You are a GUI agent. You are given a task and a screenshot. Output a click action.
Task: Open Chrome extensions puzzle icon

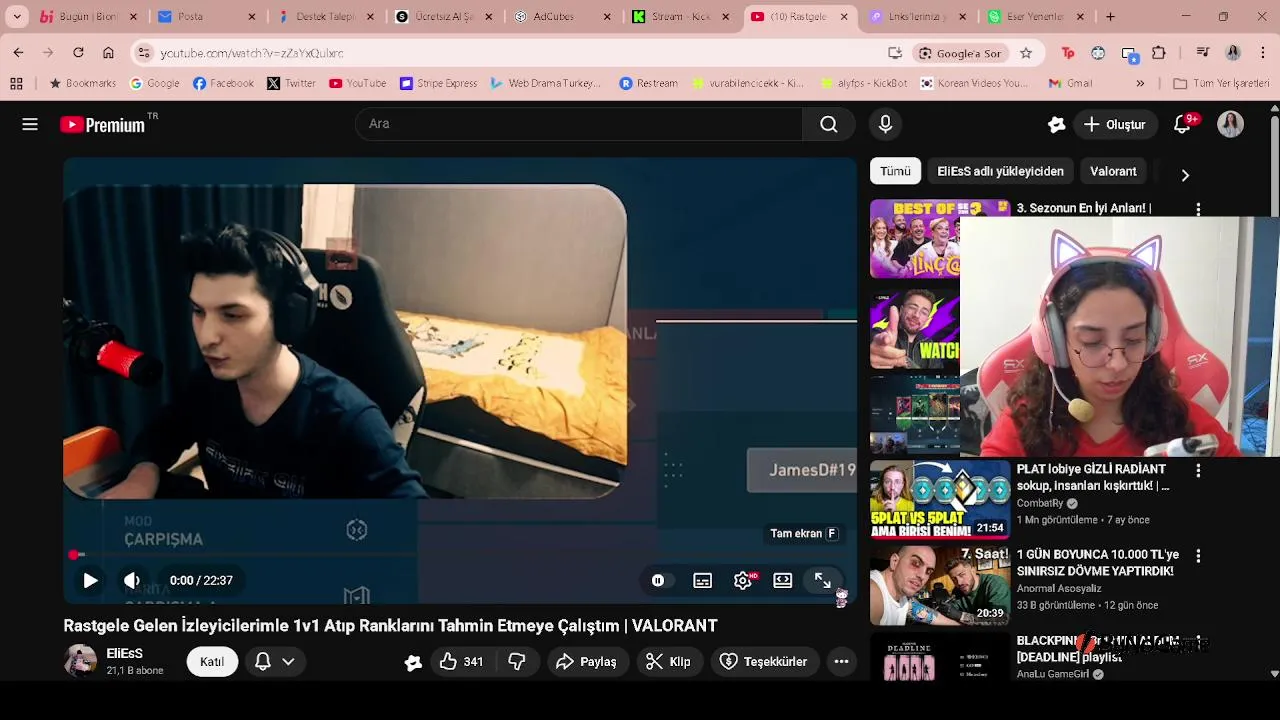click(x=1159, y=53)
